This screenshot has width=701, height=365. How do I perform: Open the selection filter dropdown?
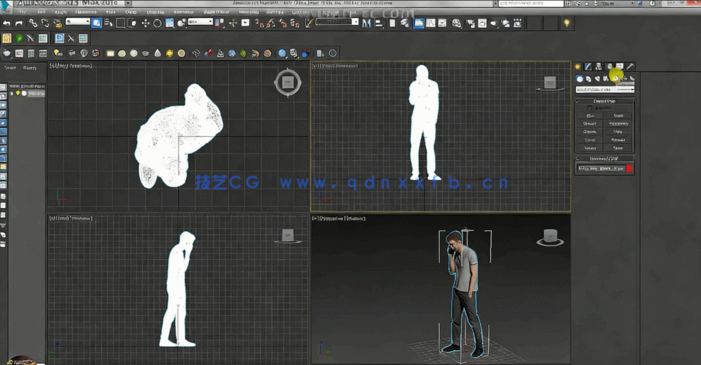tap(78, 21)
